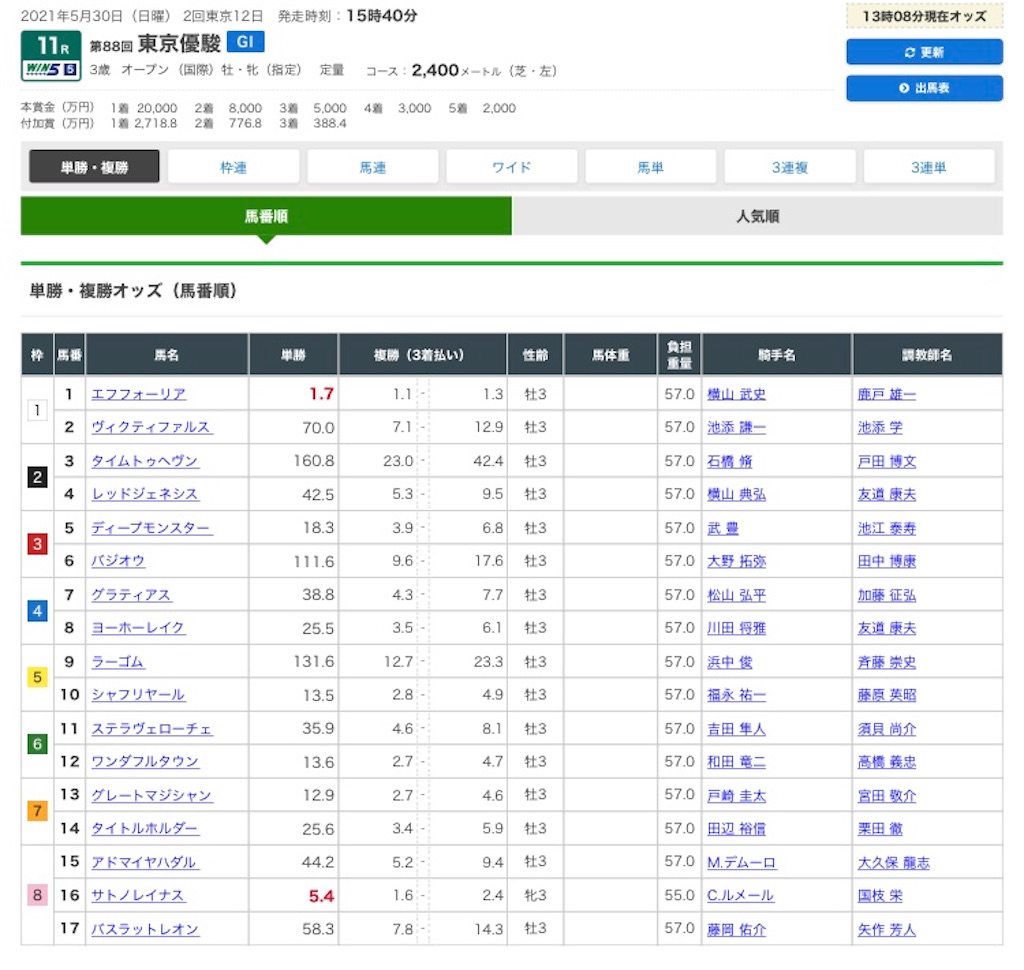Open horse サトノレイナス link
The image size is (1024, 970).
coord(138,895)
